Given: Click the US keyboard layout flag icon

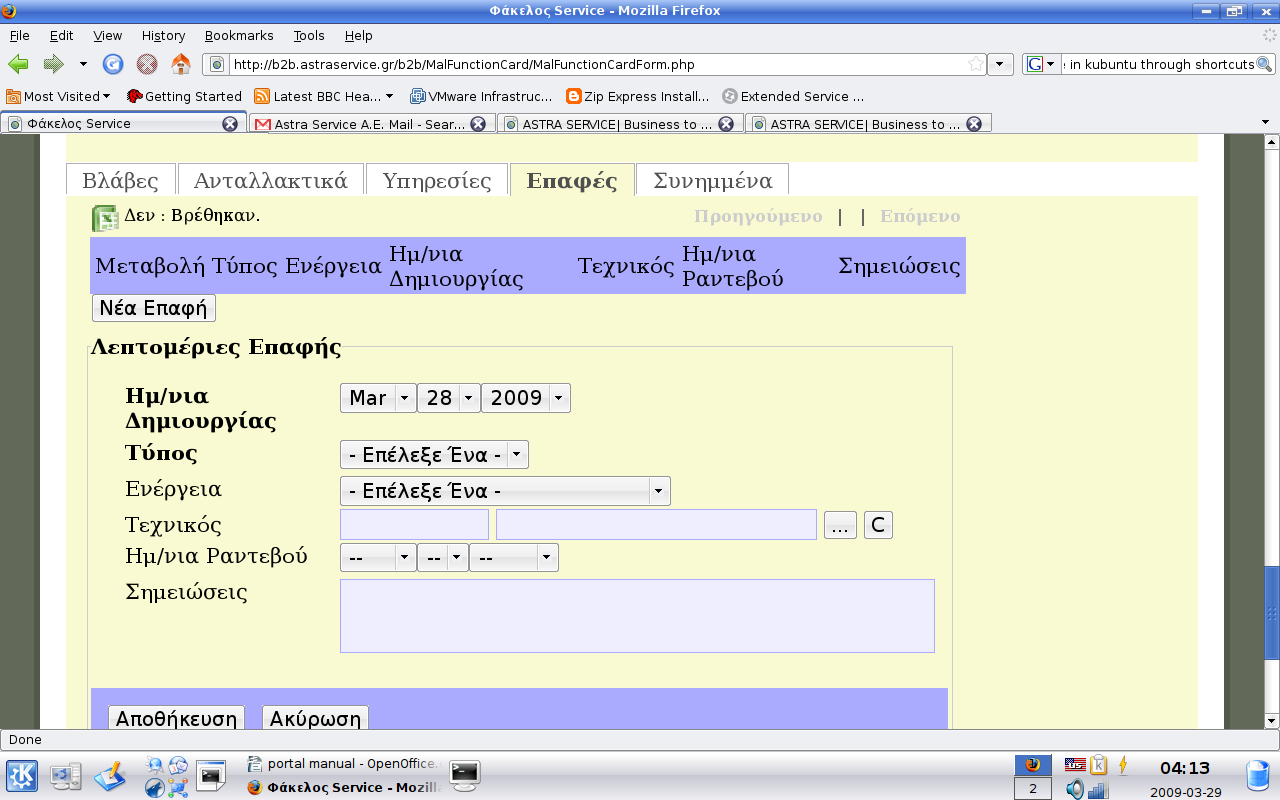Looking at the screenshot, I should point(1075,765).
